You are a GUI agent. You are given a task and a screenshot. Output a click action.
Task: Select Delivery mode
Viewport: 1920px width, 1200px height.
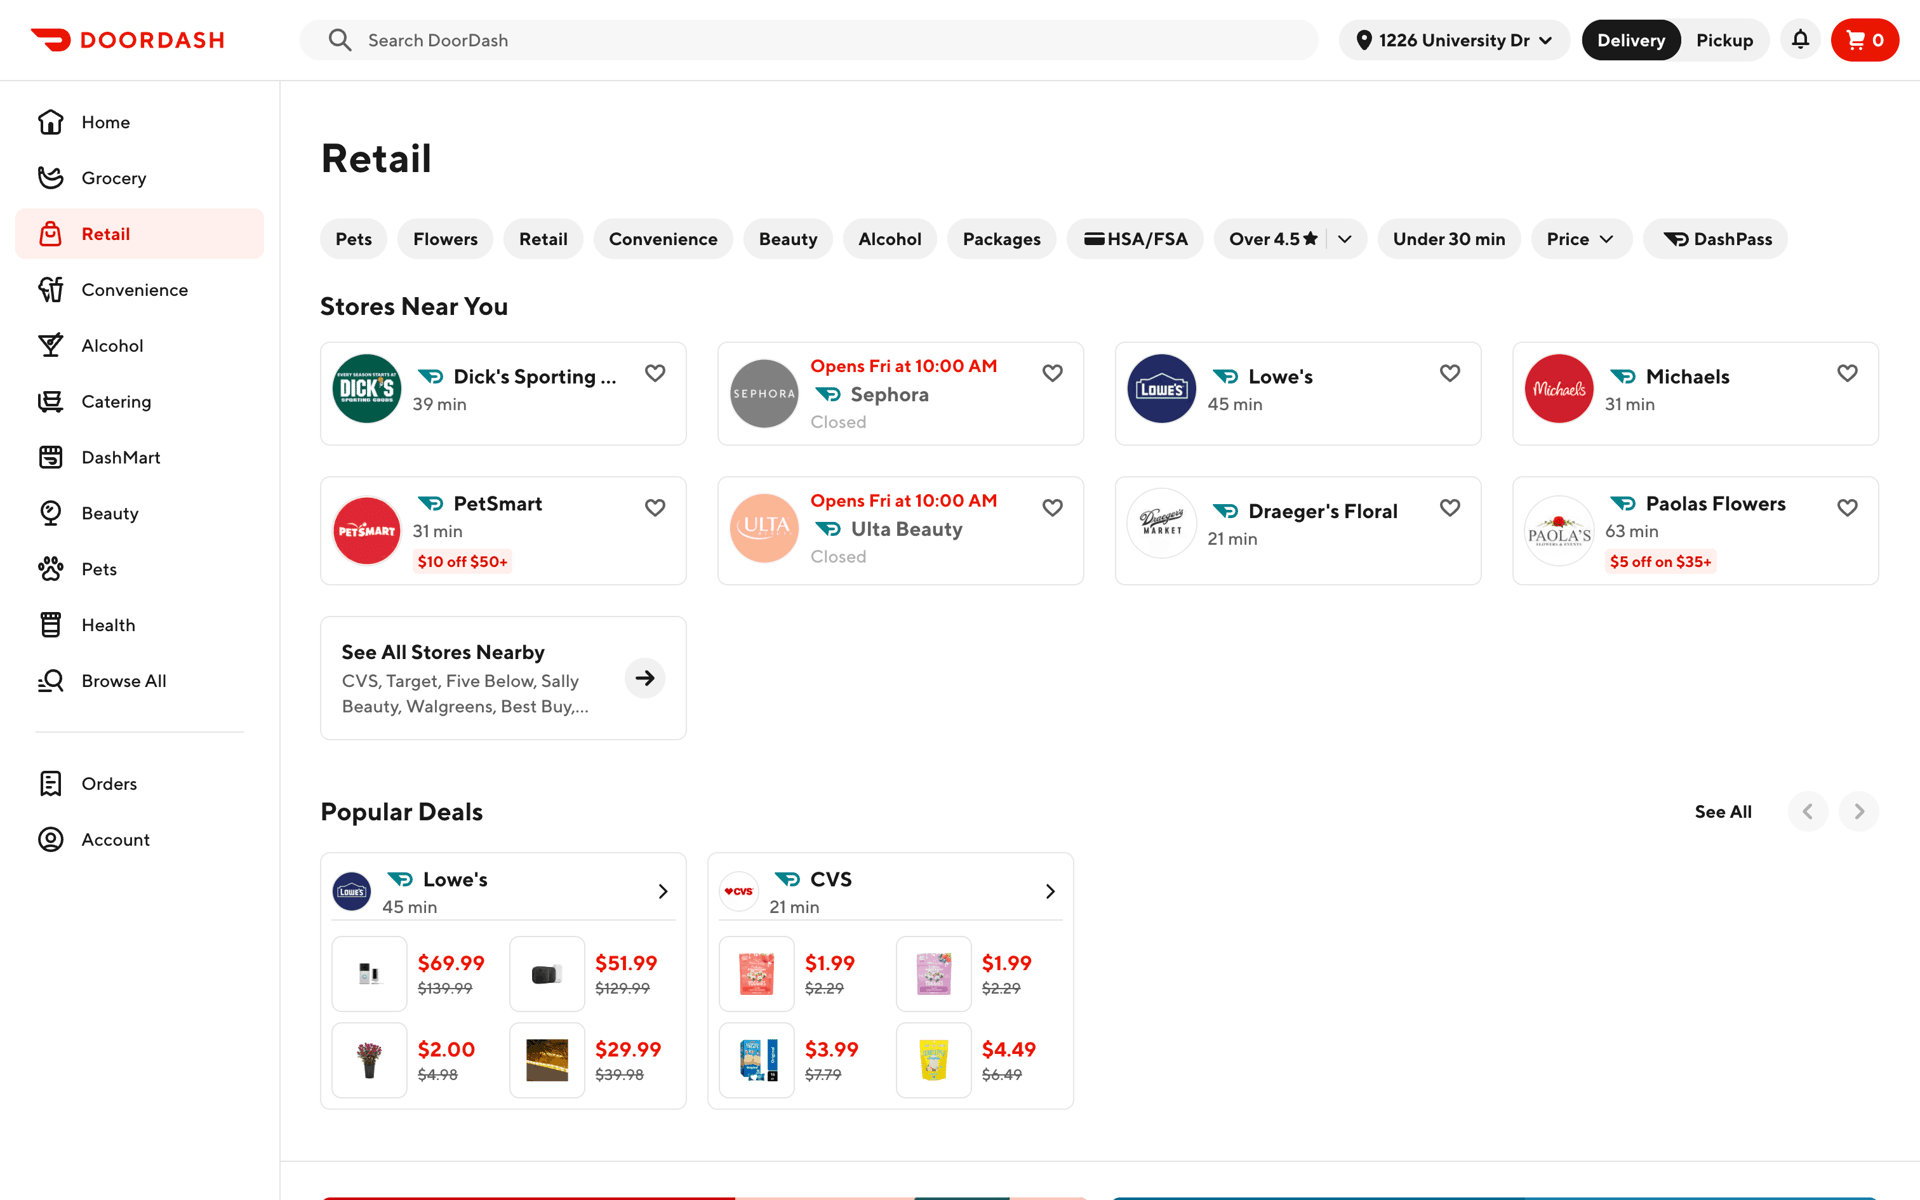tap(1631, 40)
